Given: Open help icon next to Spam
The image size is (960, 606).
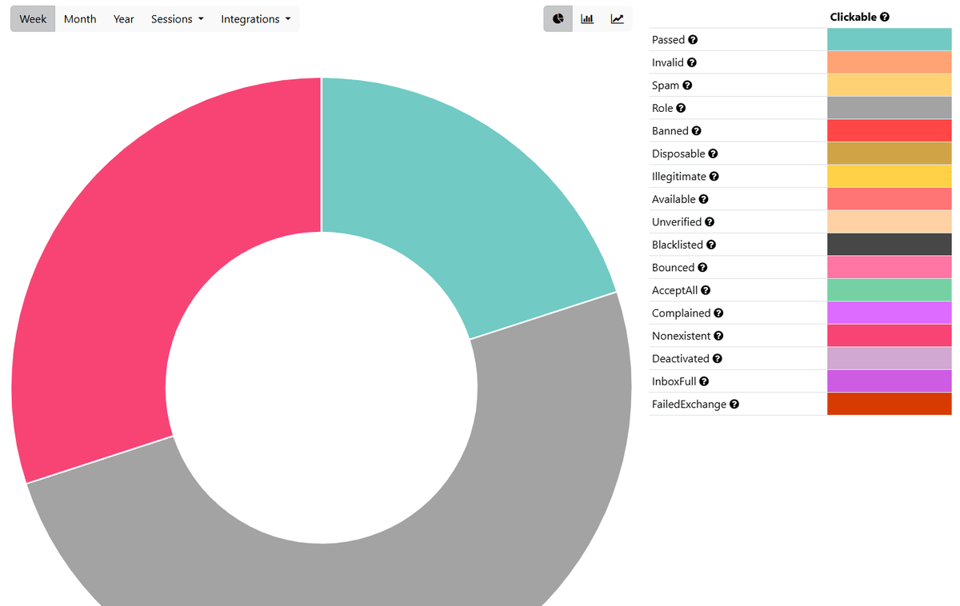Looking at the screenshot, I should (687, 85).
